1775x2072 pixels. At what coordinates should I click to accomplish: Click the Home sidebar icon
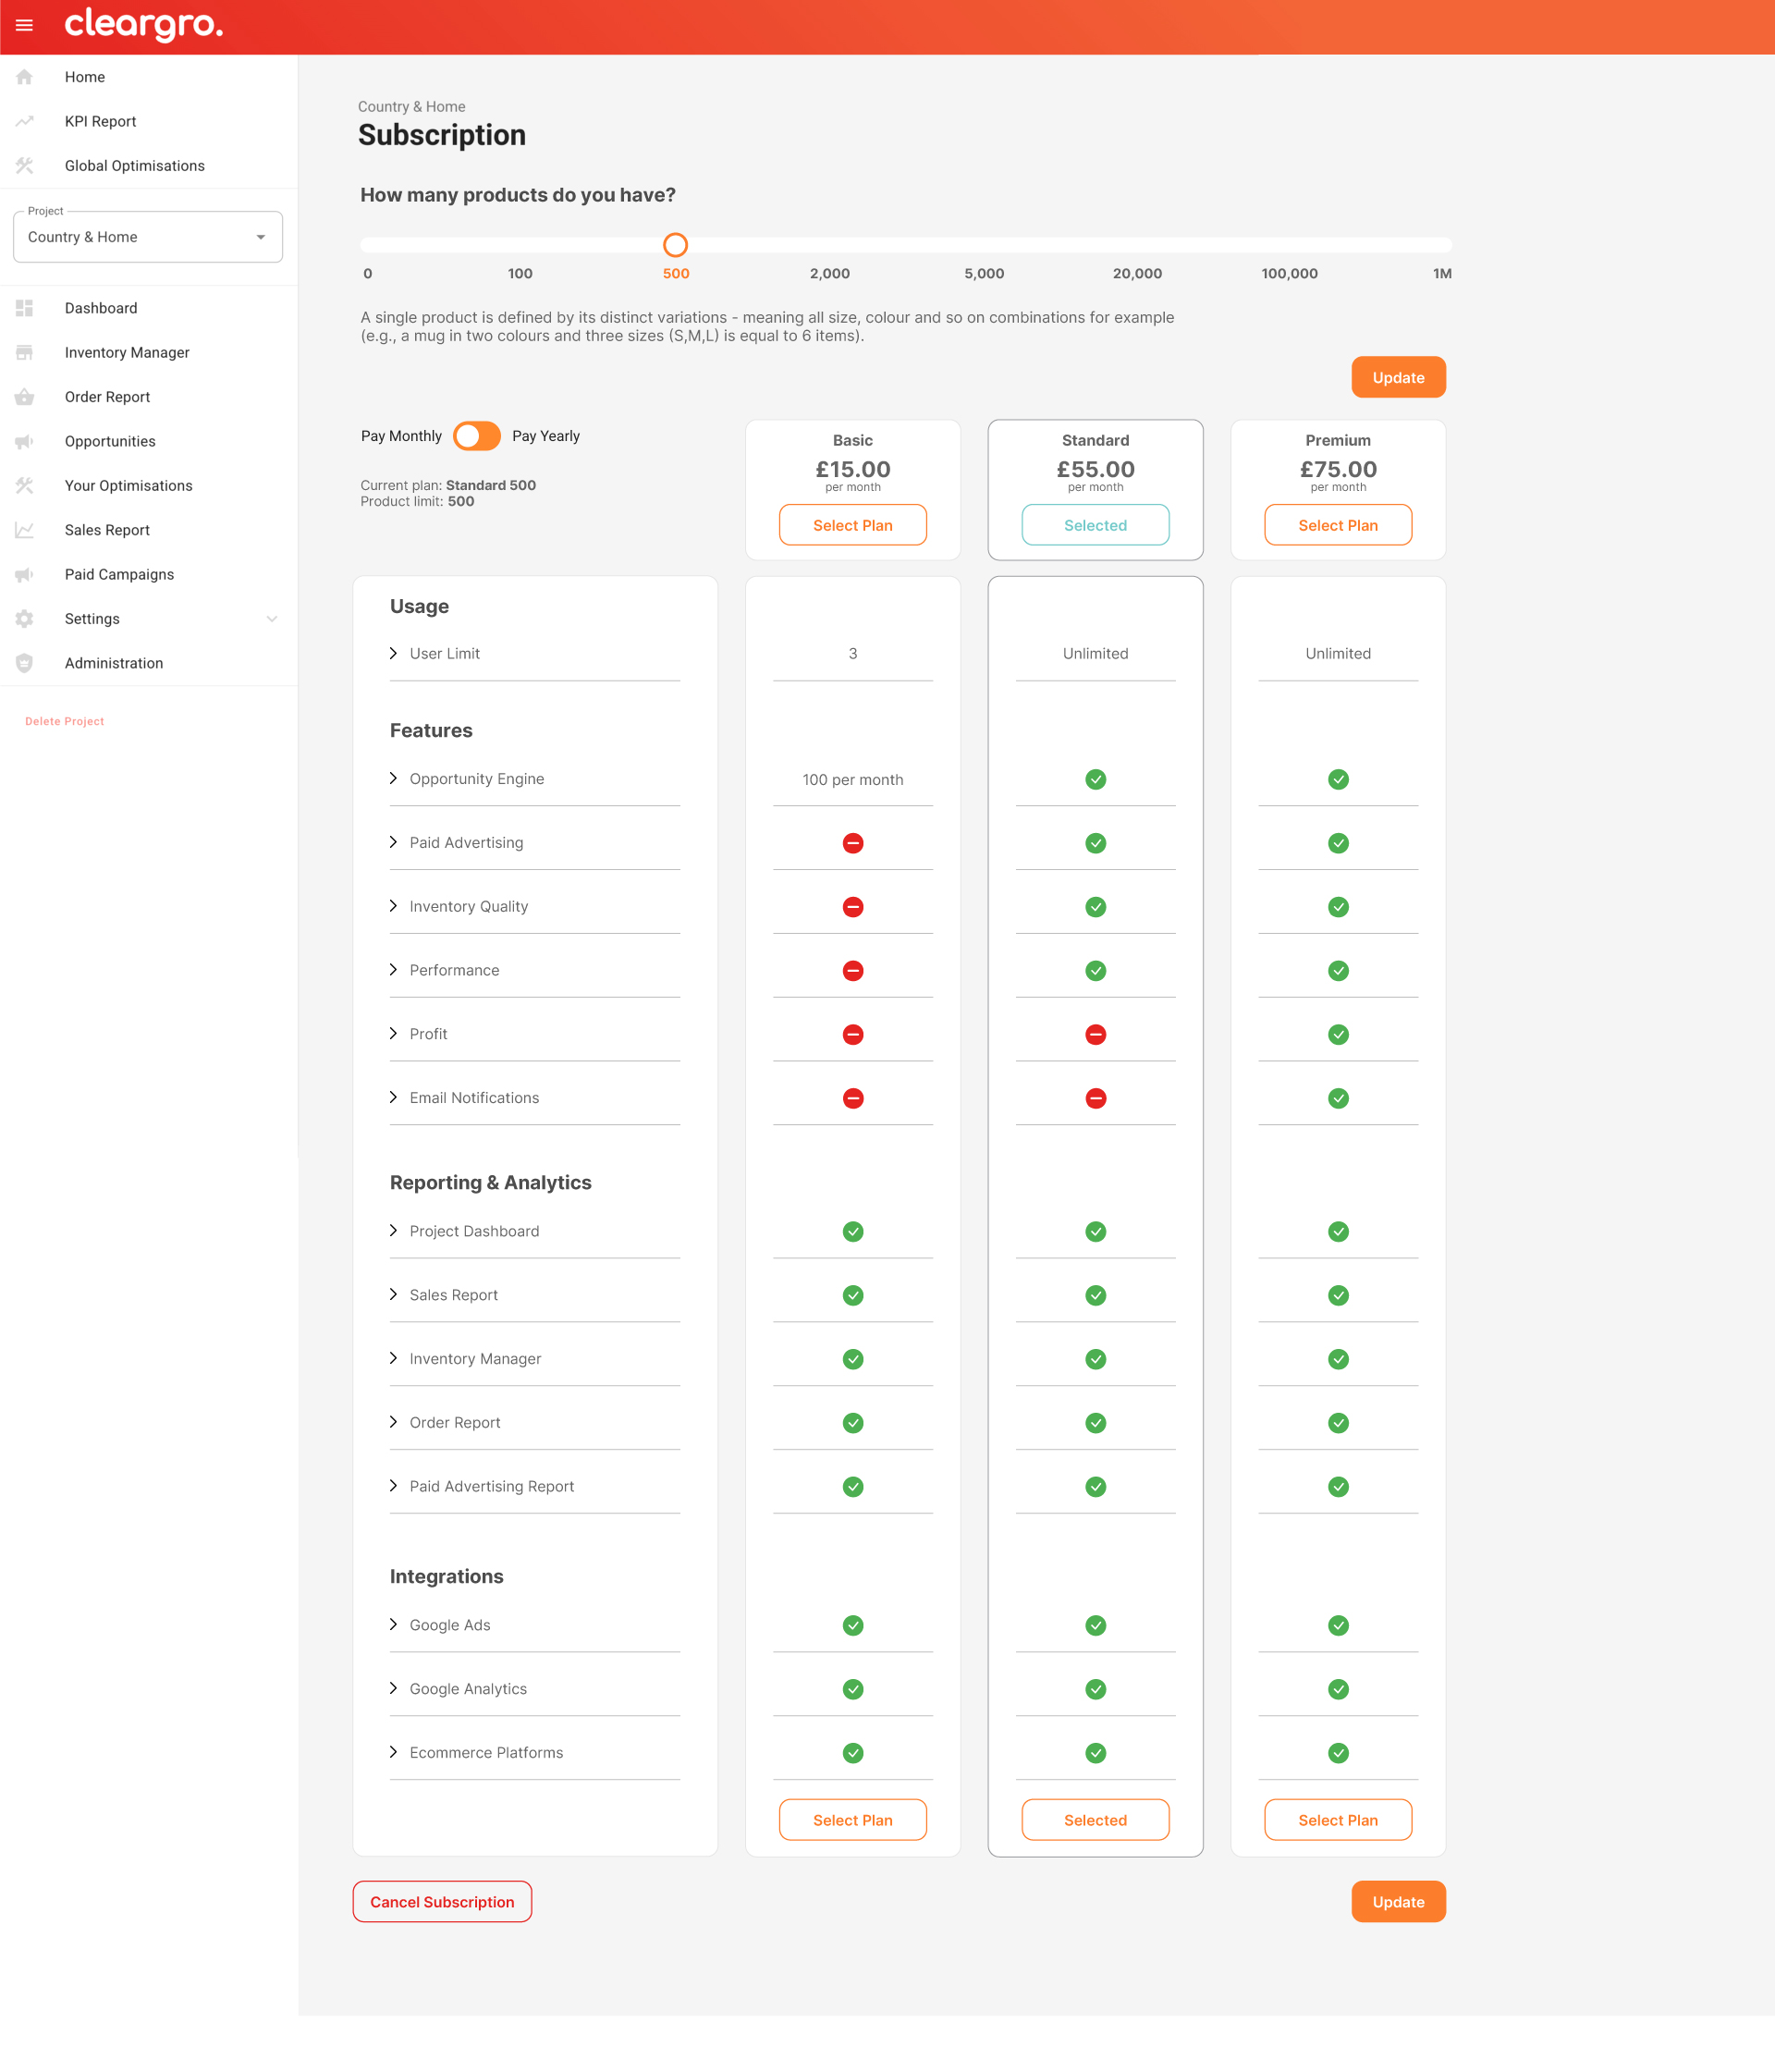(24, 77)
